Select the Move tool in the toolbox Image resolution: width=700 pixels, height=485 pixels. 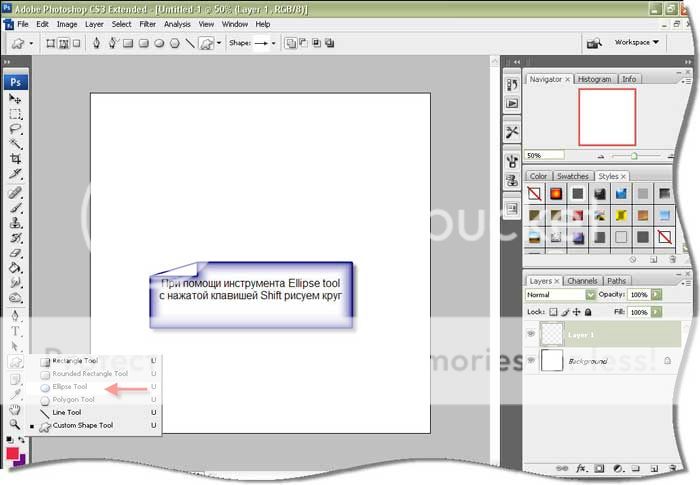[15, 99]
